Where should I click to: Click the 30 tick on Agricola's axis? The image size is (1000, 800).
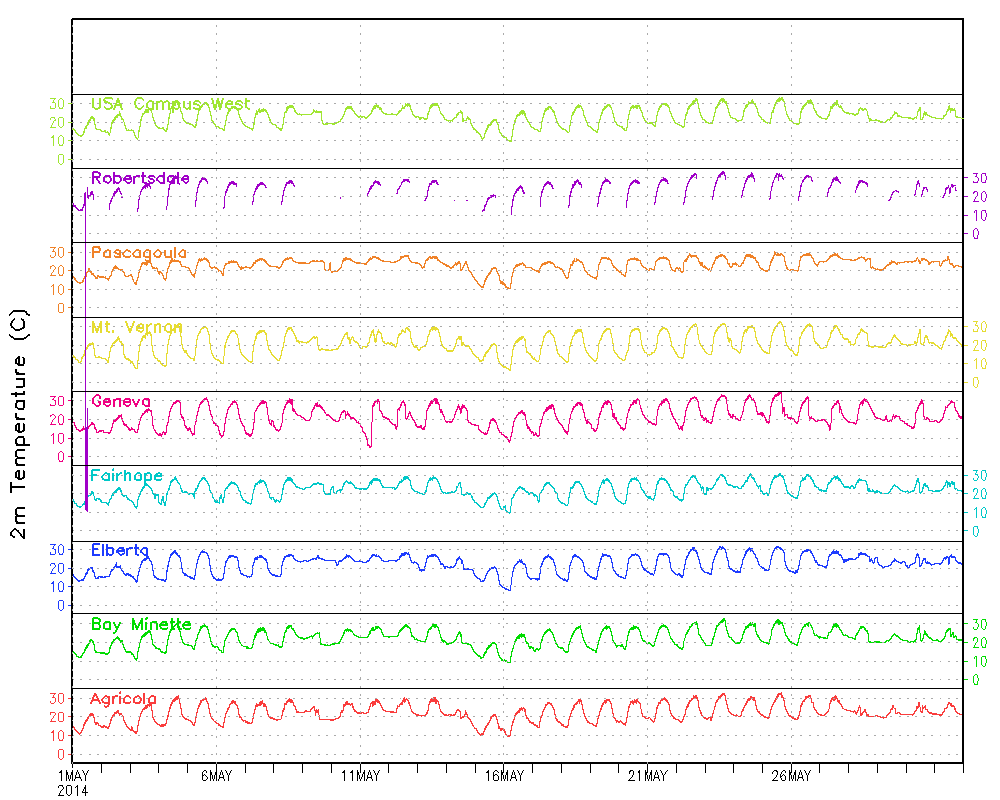tap(56, 698)
